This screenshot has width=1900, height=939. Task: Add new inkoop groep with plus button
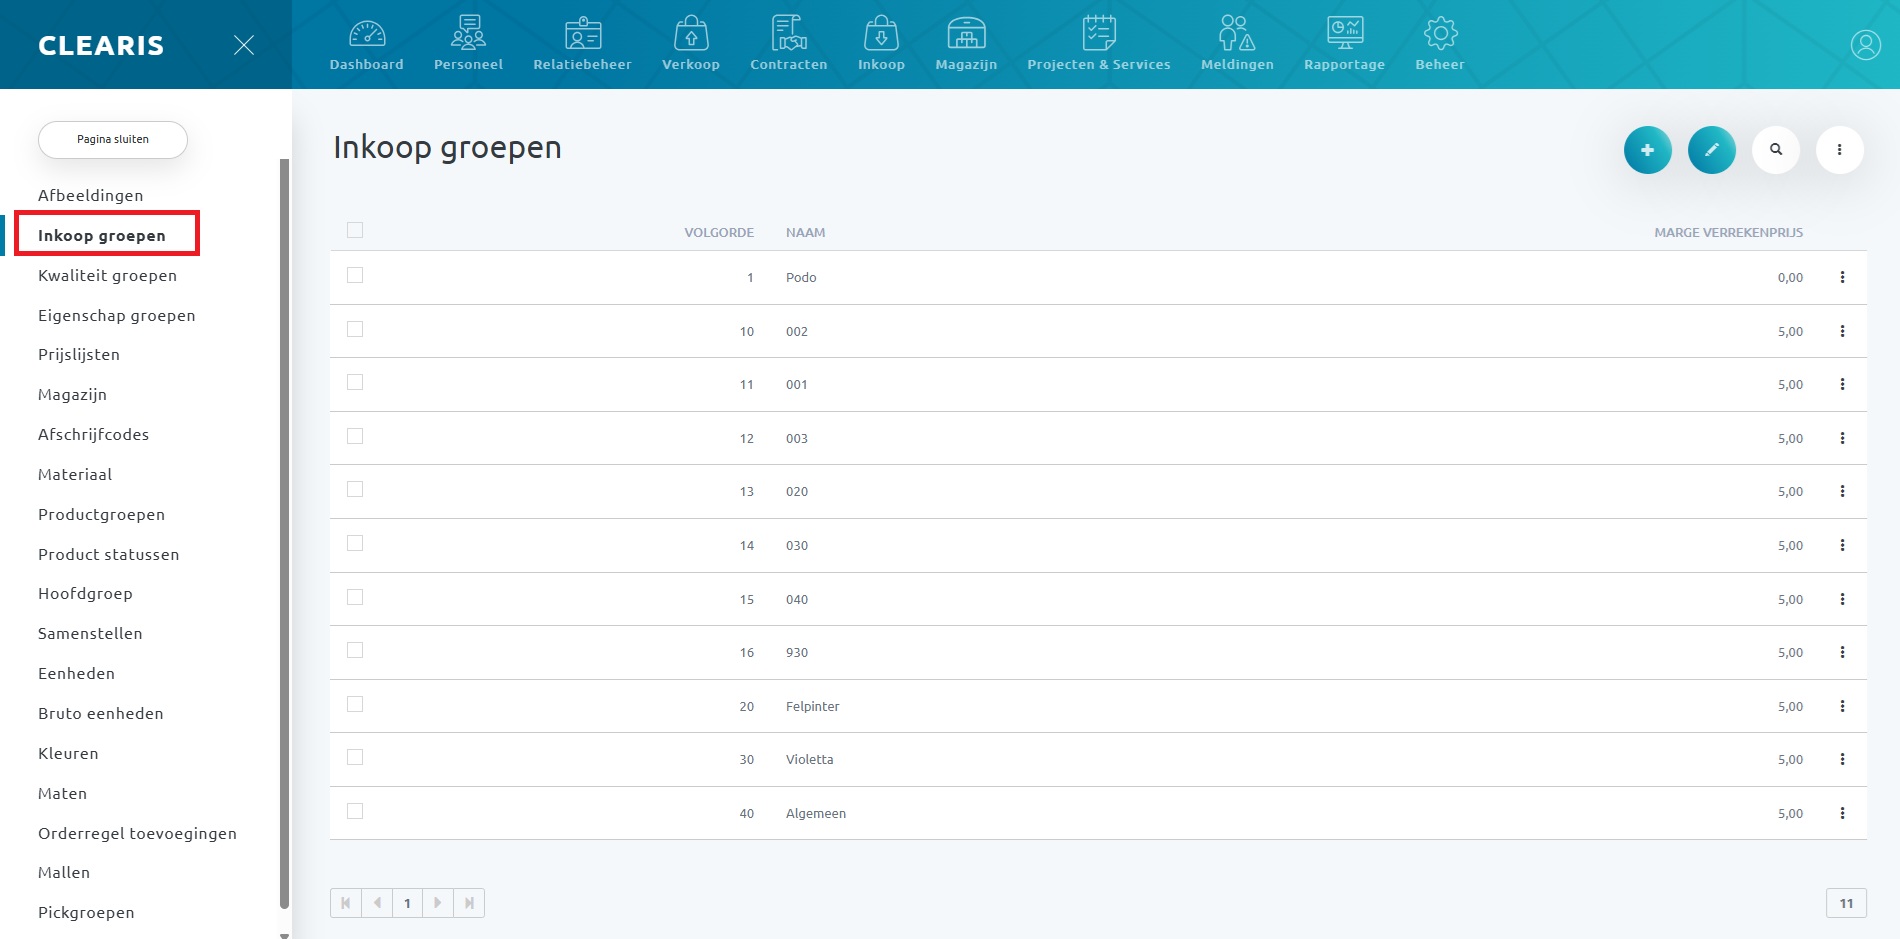point(1647,150)
